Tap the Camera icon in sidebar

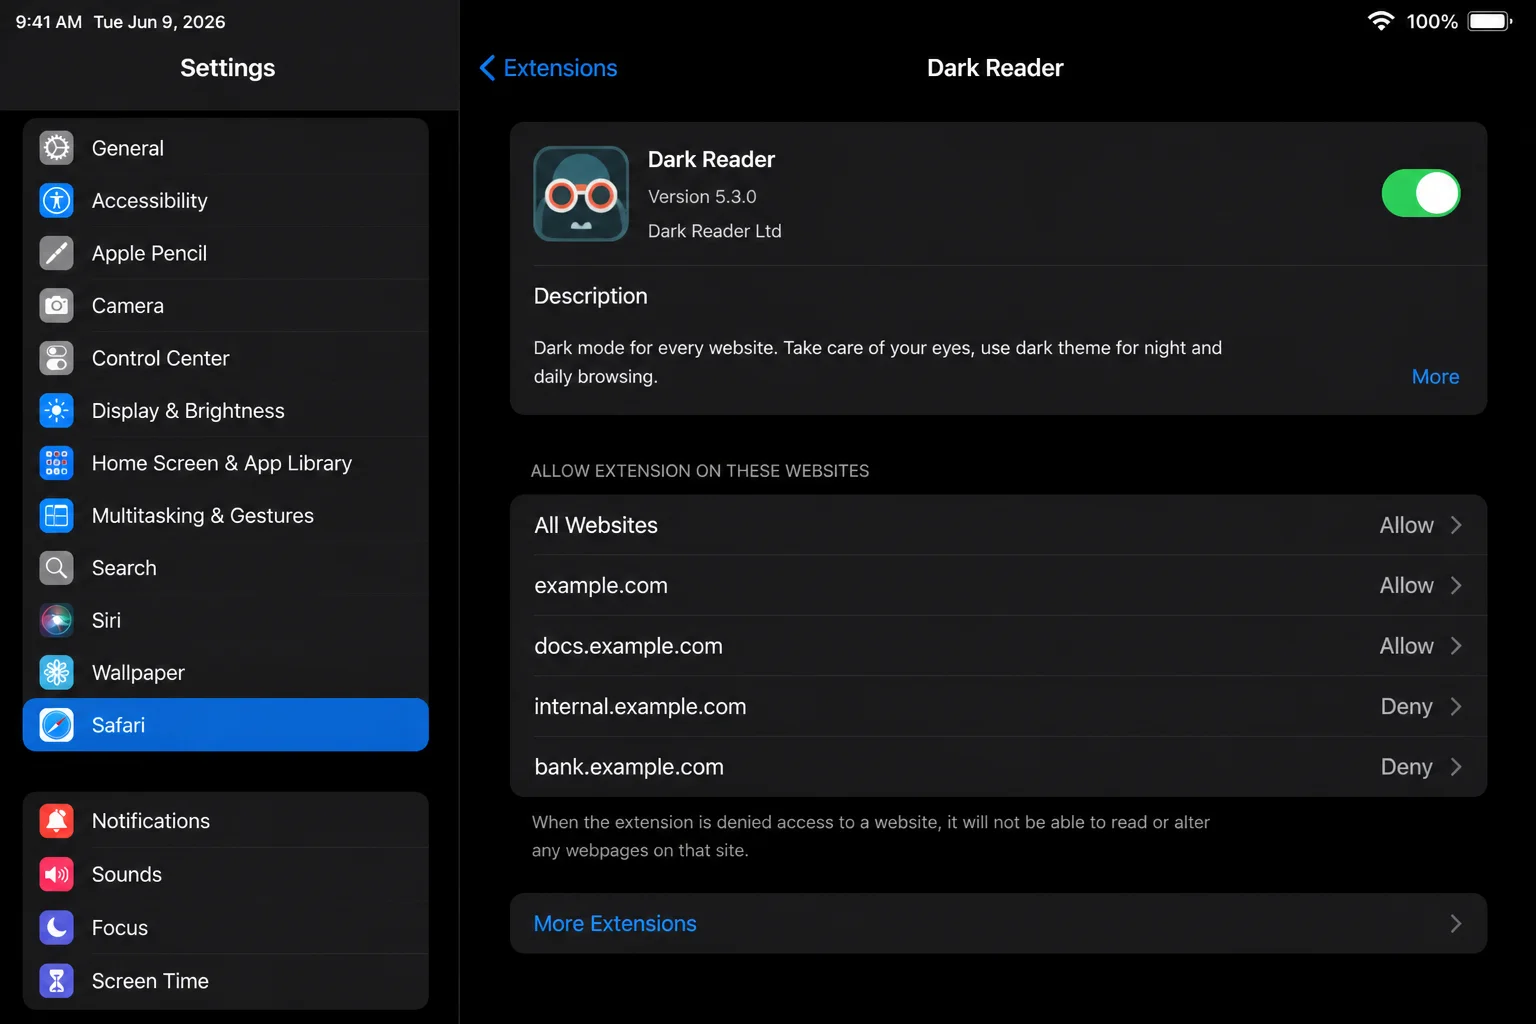pyautogui.click(x=57, y=305)
